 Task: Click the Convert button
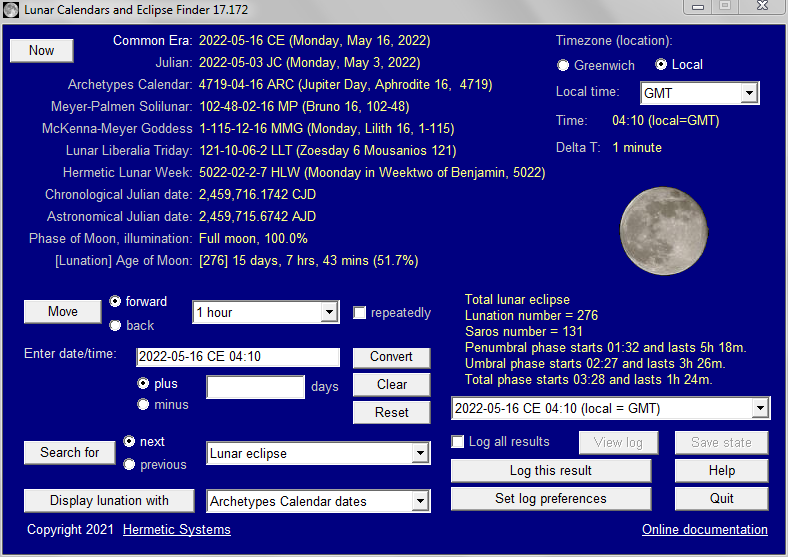391,357
